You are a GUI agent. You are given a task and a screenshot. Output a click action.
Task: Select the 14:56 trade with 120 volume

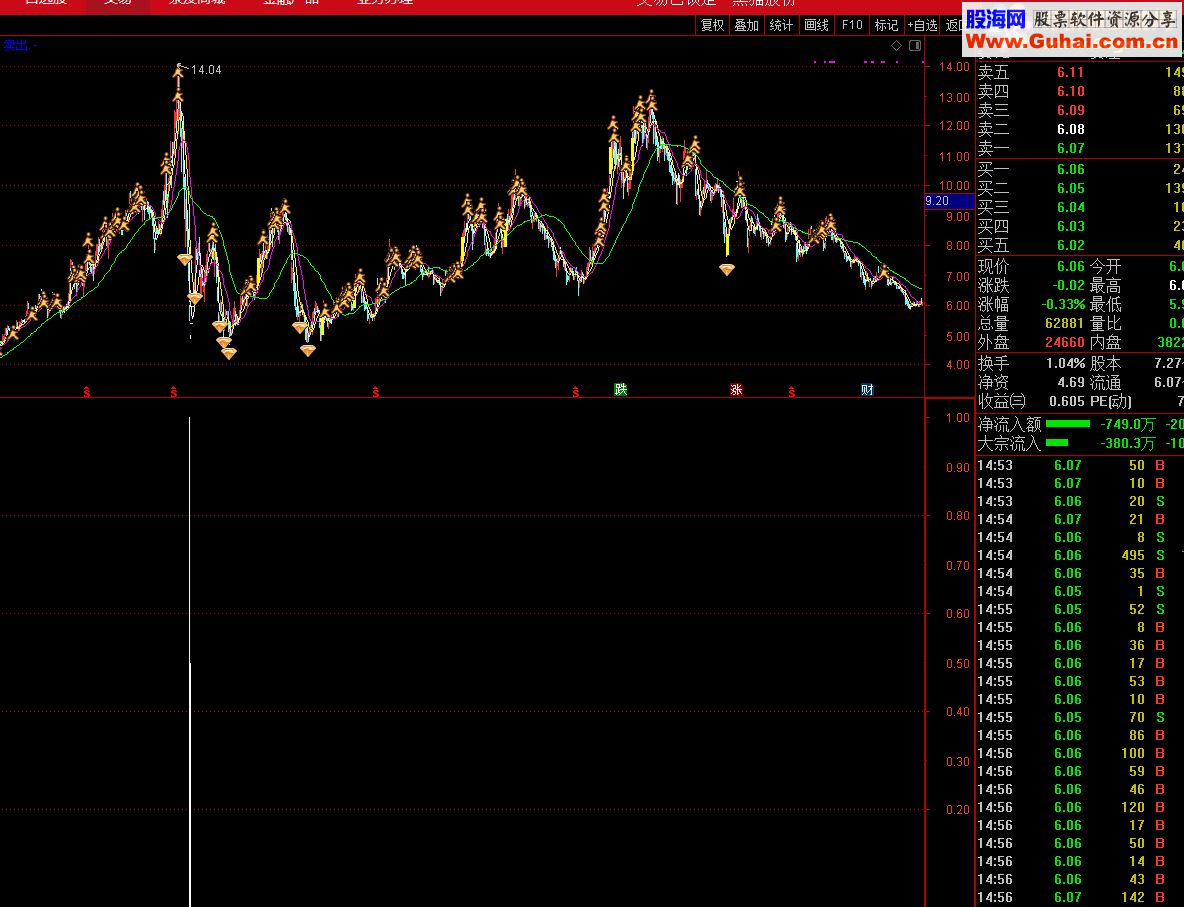coord(1081,807)
